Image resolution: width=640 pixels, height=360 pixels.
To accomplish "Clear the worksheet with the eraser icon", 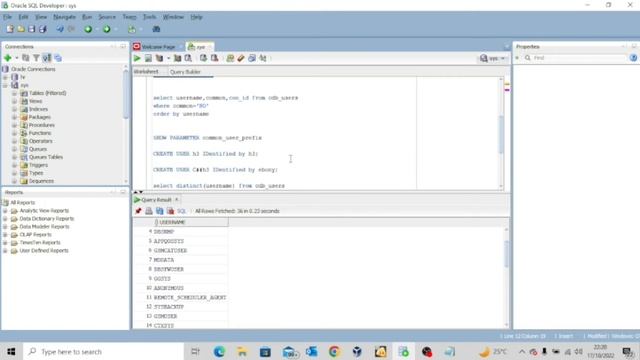I will point(241,58).
